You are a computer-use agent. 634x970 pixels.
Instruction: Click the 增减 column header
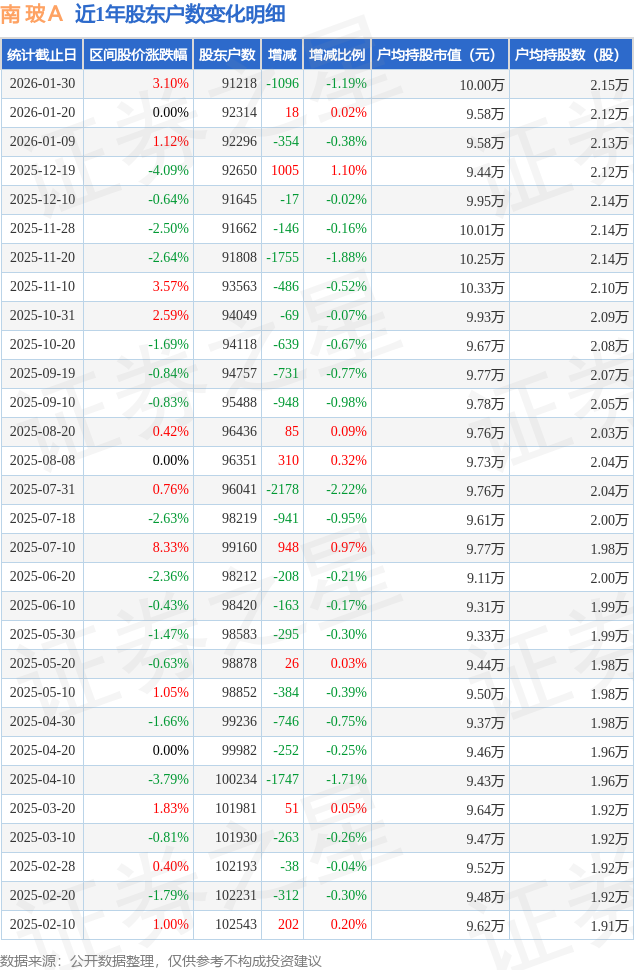[282, 55]
